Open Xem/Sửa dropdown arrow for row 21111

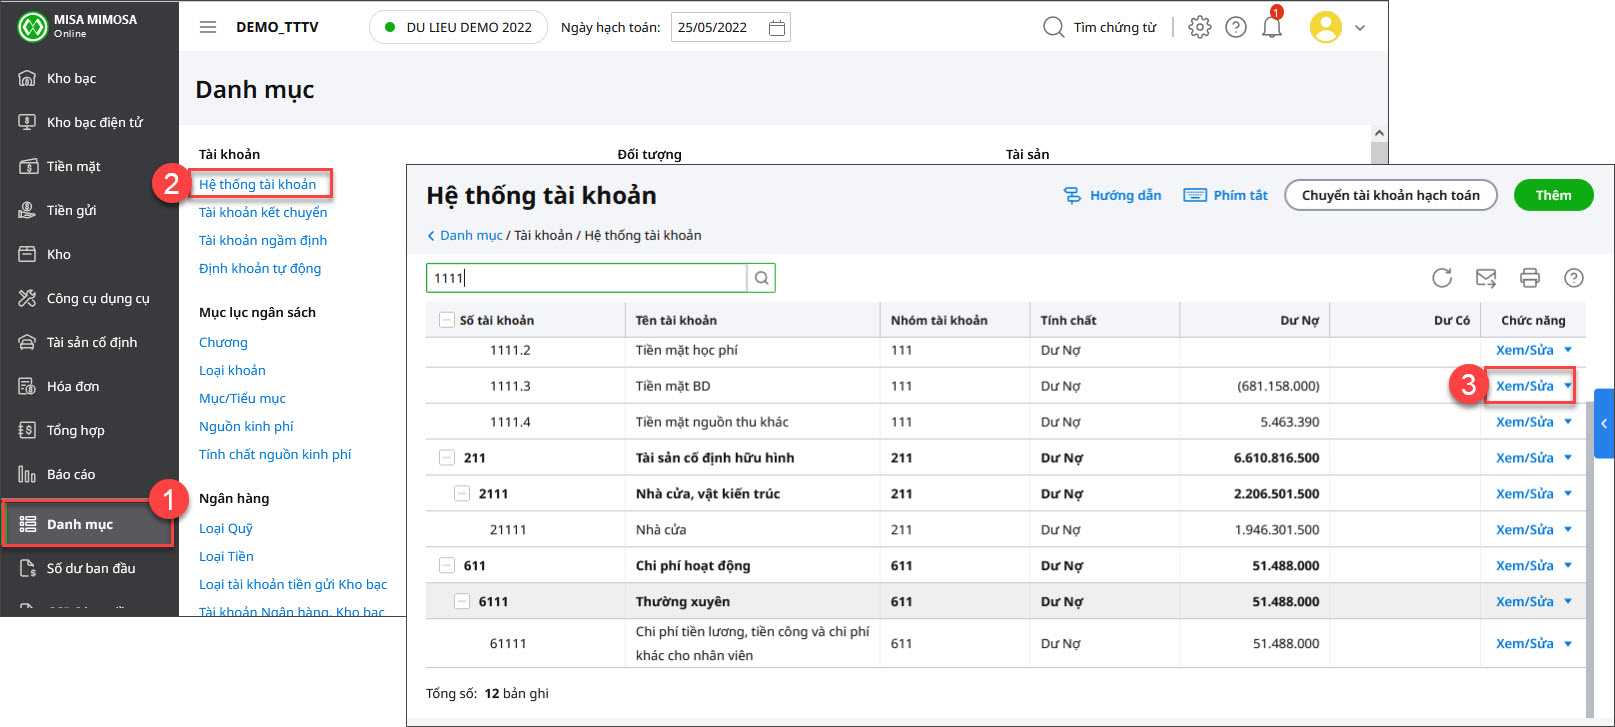point(1568,530)
